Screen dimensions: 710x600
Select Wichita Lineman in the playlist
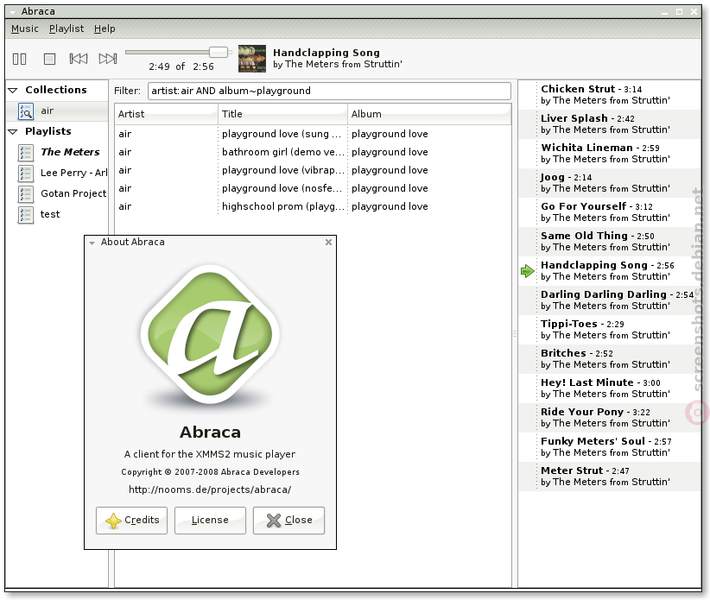(x=609, y=154)
